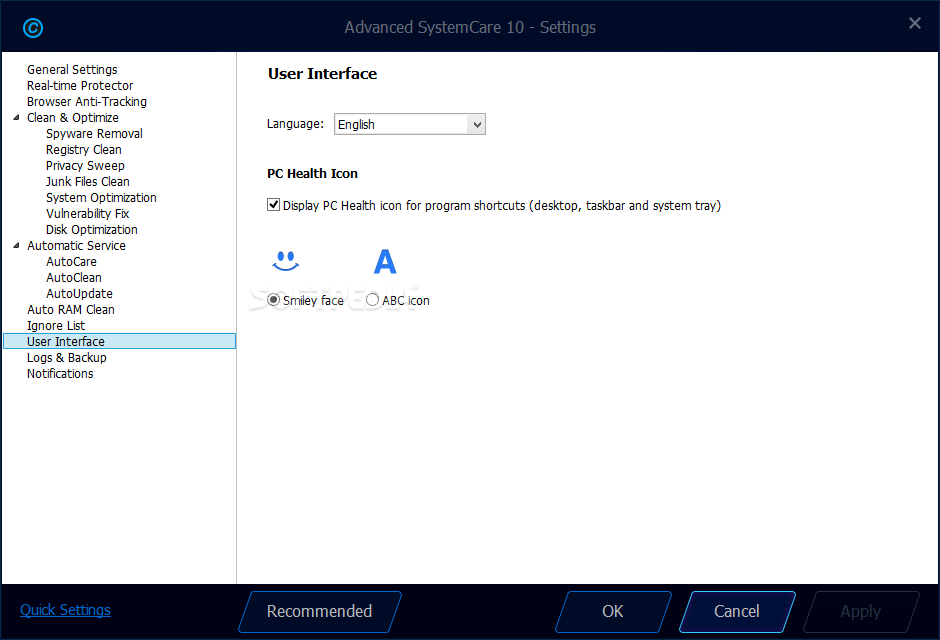Click the Cancel button
Image resolution: width=940 pixels, height=640 pixels.
(737, 612)
